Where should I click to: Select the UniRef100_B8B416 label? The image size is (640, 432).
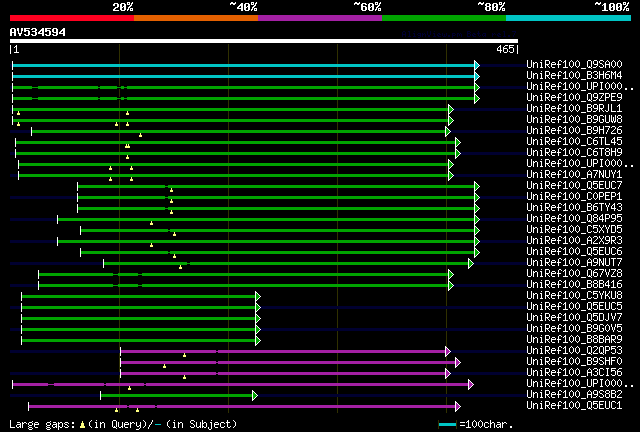click(x=574, y=285)
